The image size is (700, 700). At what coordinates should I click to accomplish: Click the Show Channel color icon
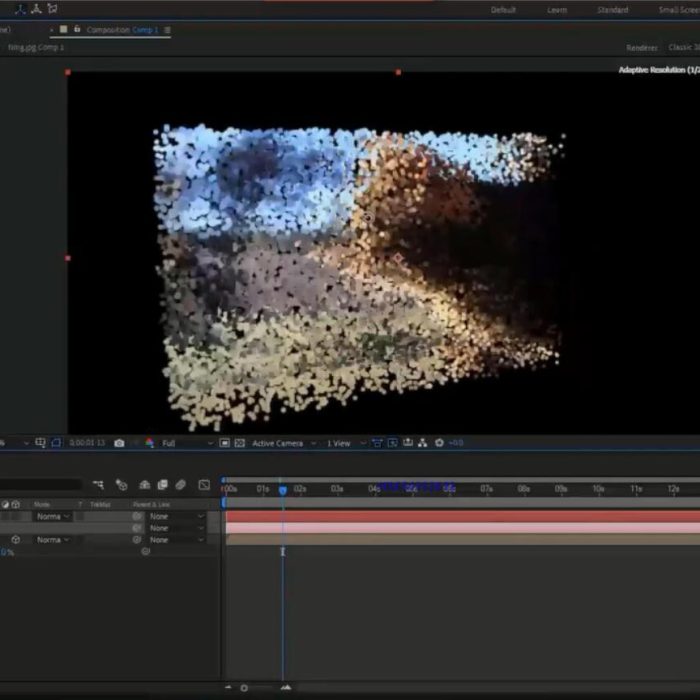click(150, 443)
